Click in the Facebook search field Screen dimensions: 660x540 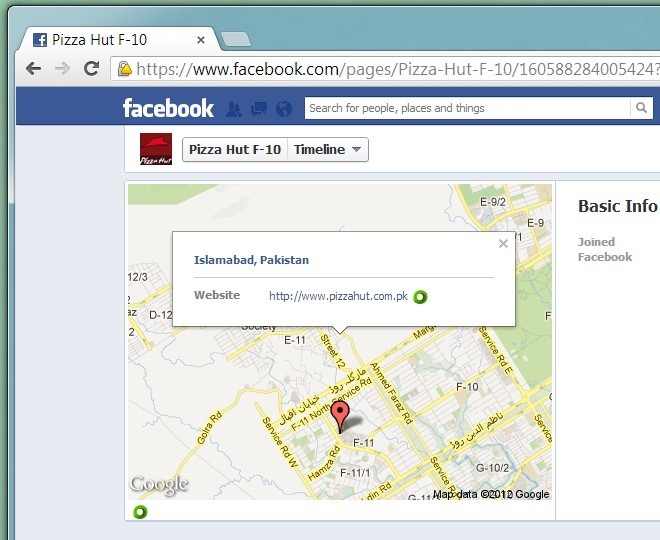(x=467, y=108)
